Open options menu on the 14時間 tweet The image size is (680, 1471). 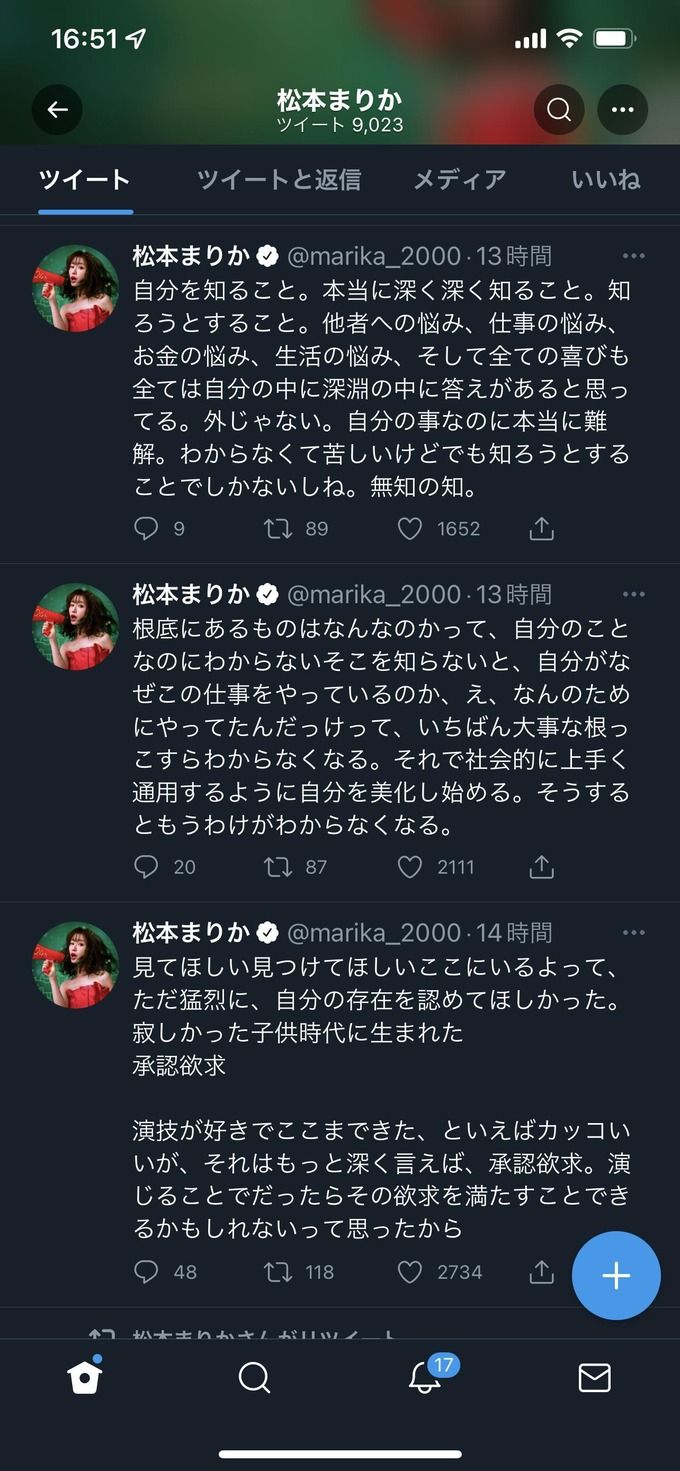point(633,931)
